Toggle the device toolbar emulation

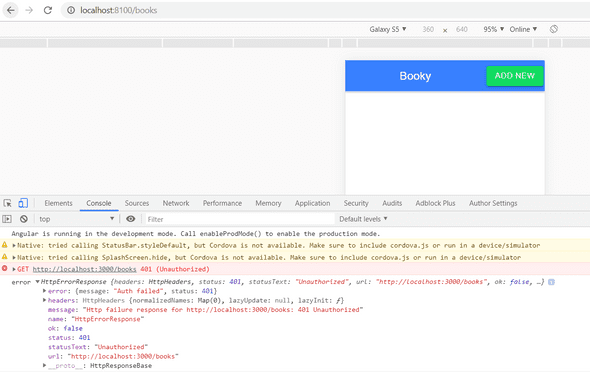[x=23, y=203]
